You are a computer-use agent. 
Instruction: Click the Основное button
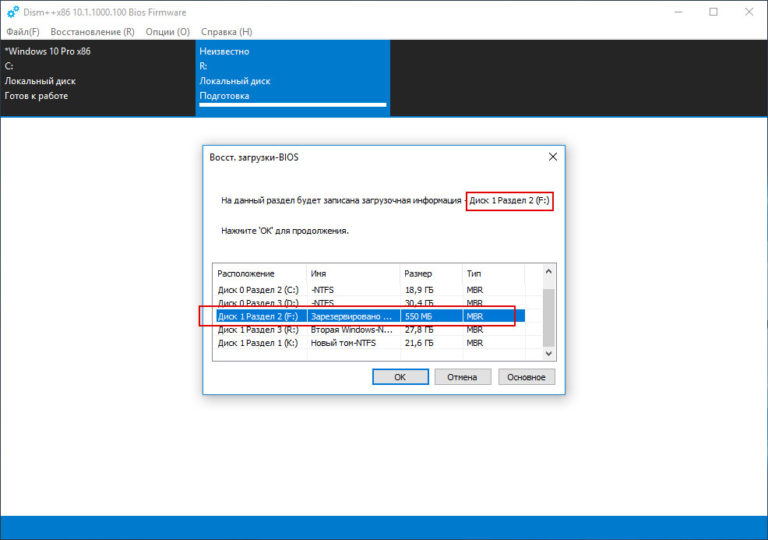pos(525,377)
